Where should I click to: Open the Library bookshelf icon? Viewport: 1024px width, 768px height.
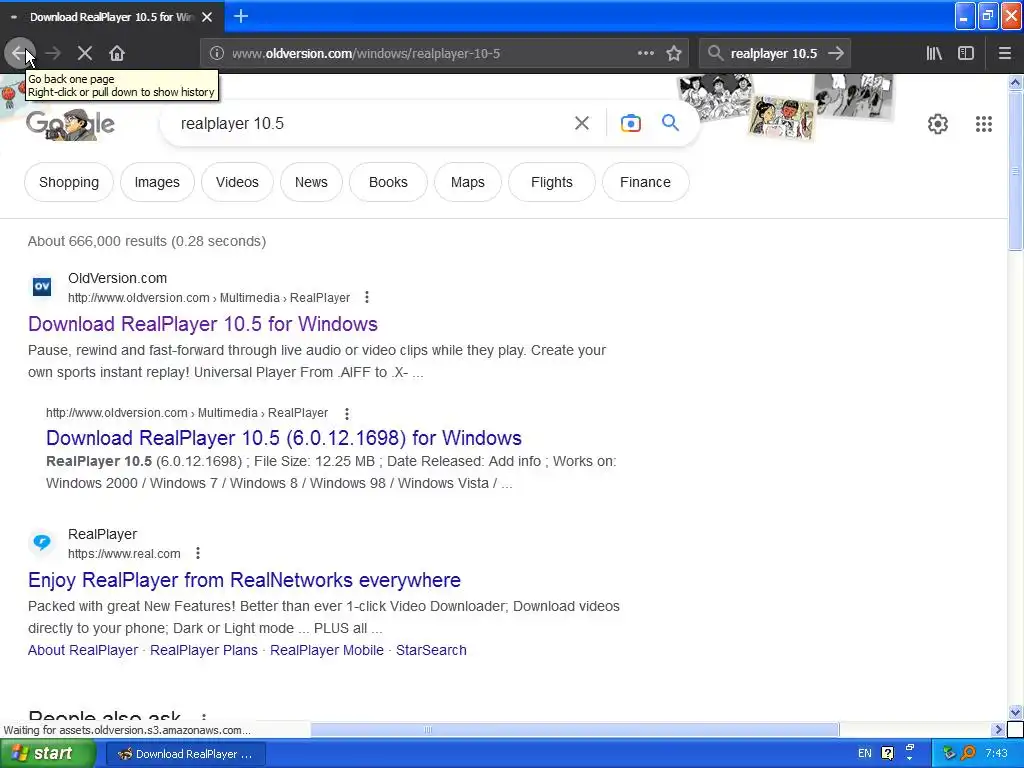(934, 53)
